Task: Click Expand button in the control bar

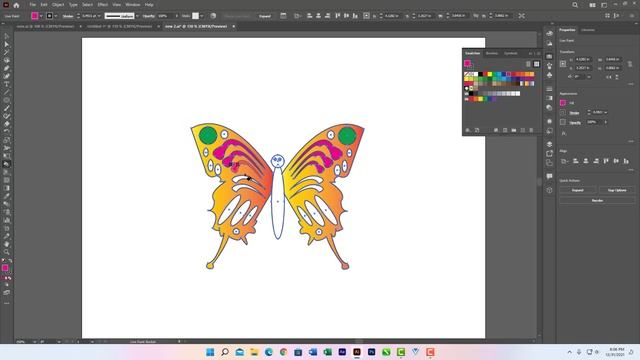Action: point(265,16)
